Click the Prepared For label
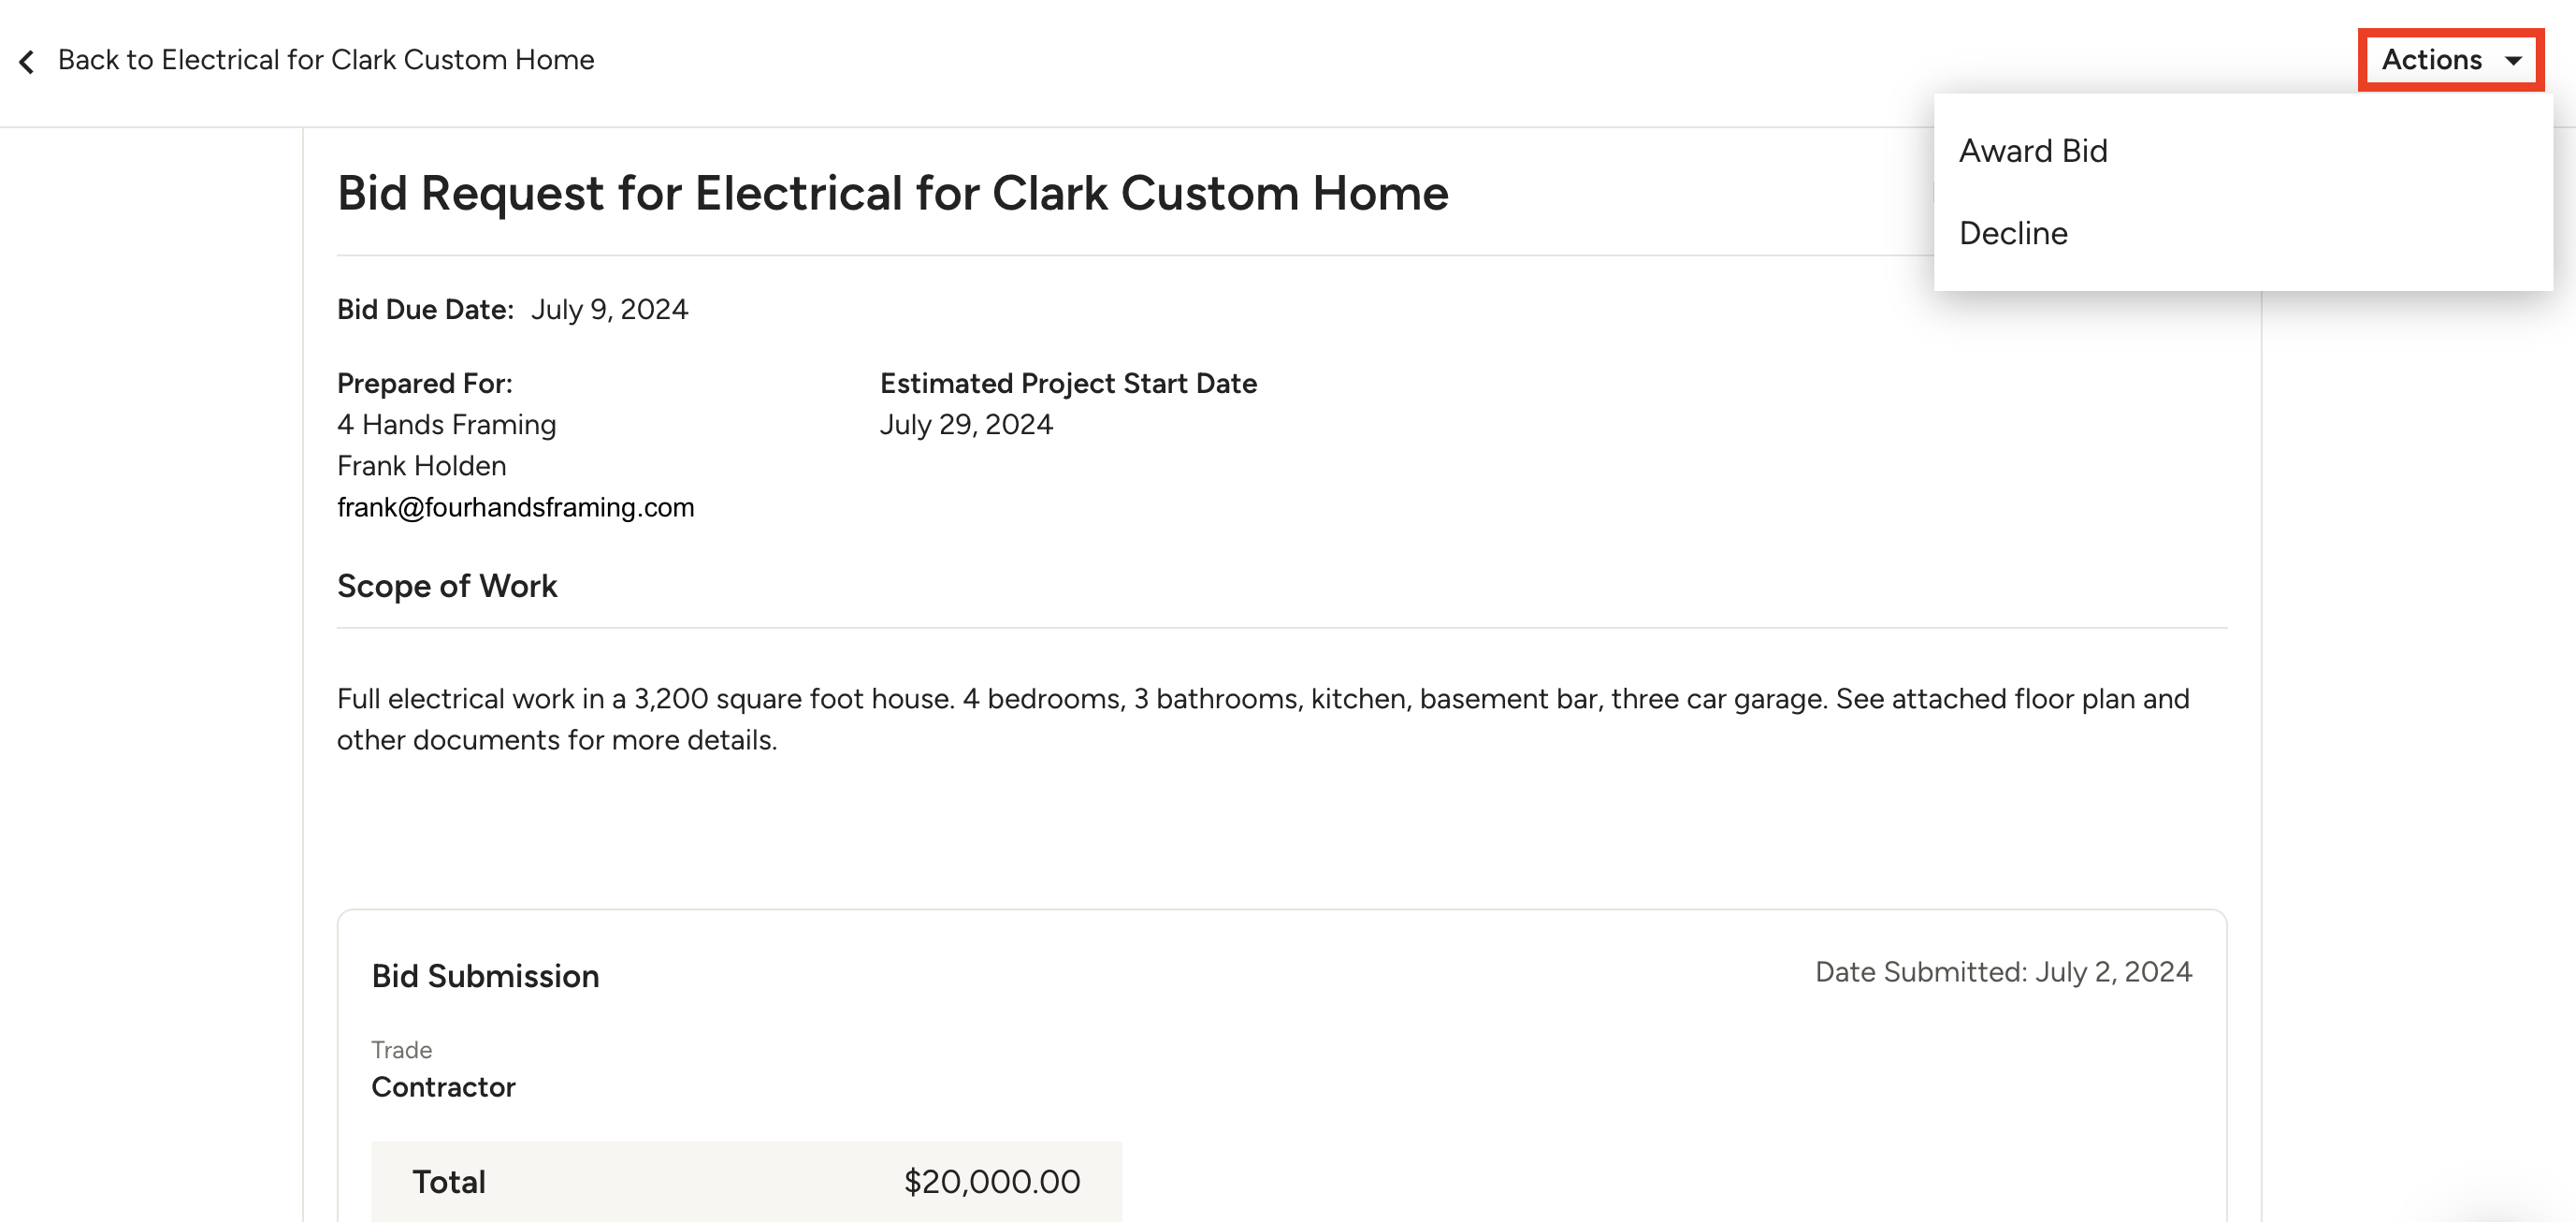This screenshot has width=2576, height=1222. [x=424, y=383]
